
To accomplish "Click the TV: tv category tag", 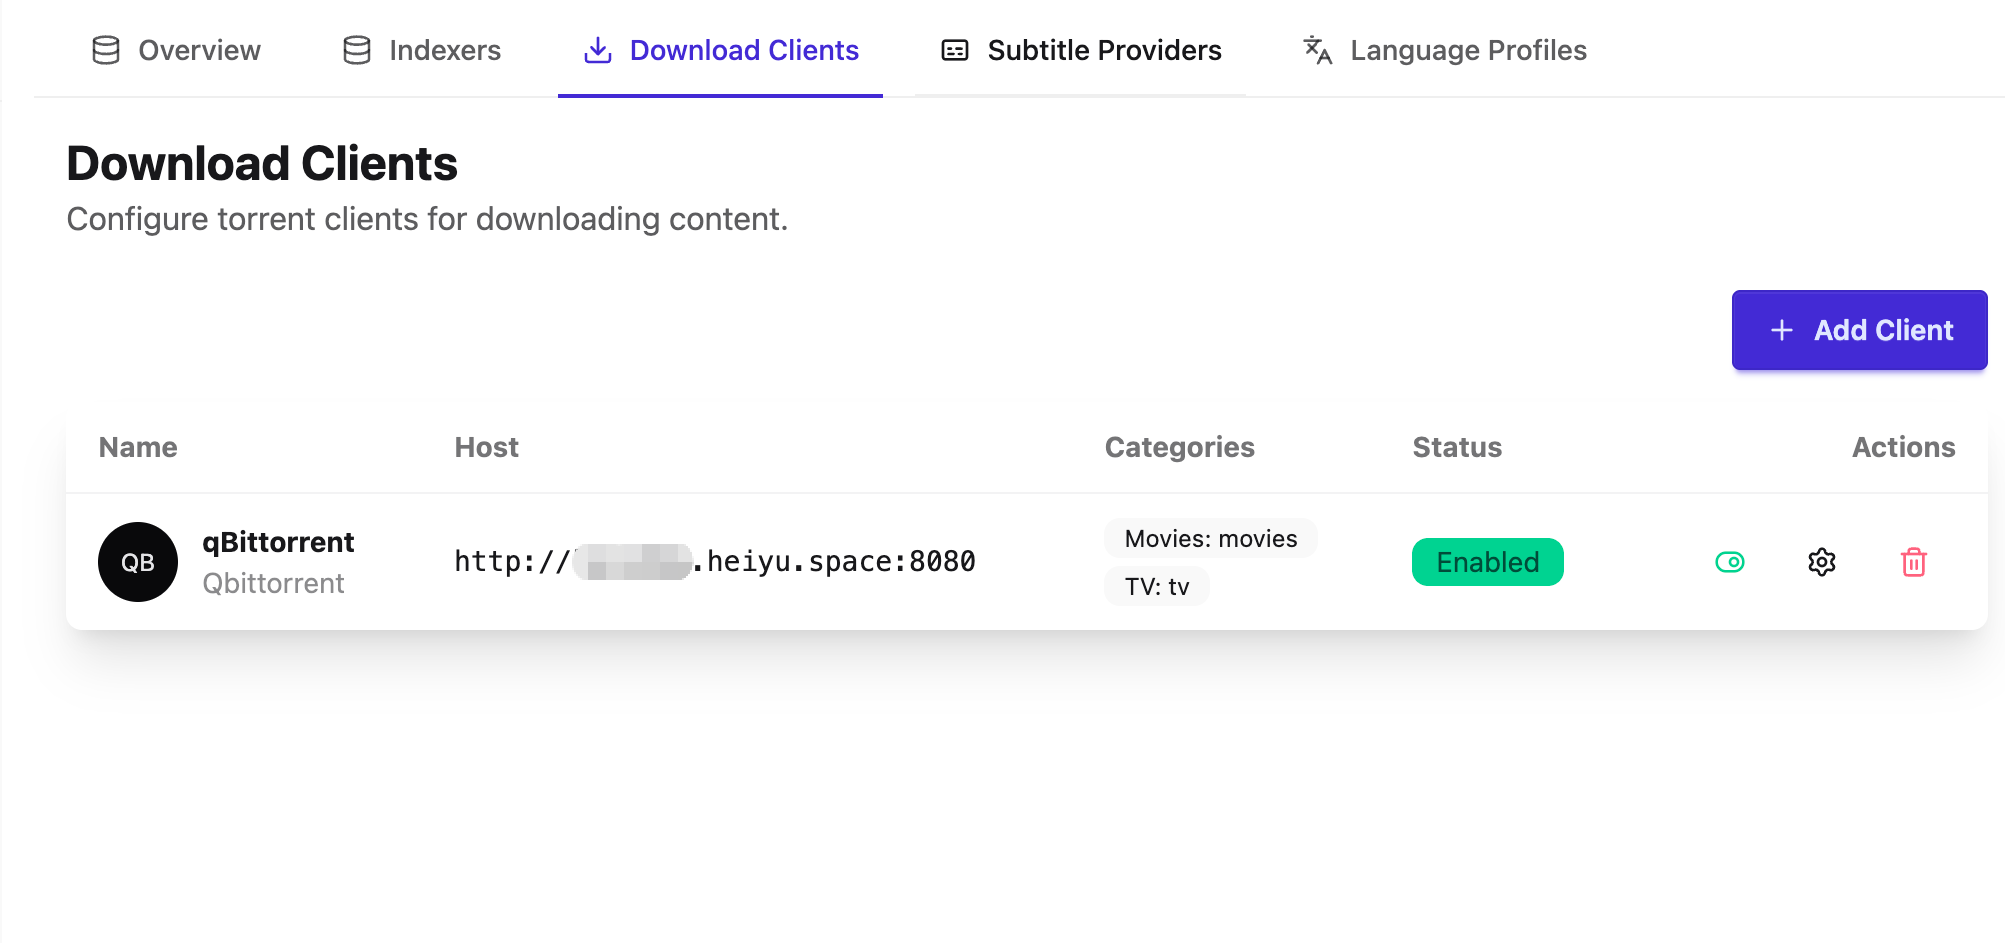I will (x=1156, y=587).
